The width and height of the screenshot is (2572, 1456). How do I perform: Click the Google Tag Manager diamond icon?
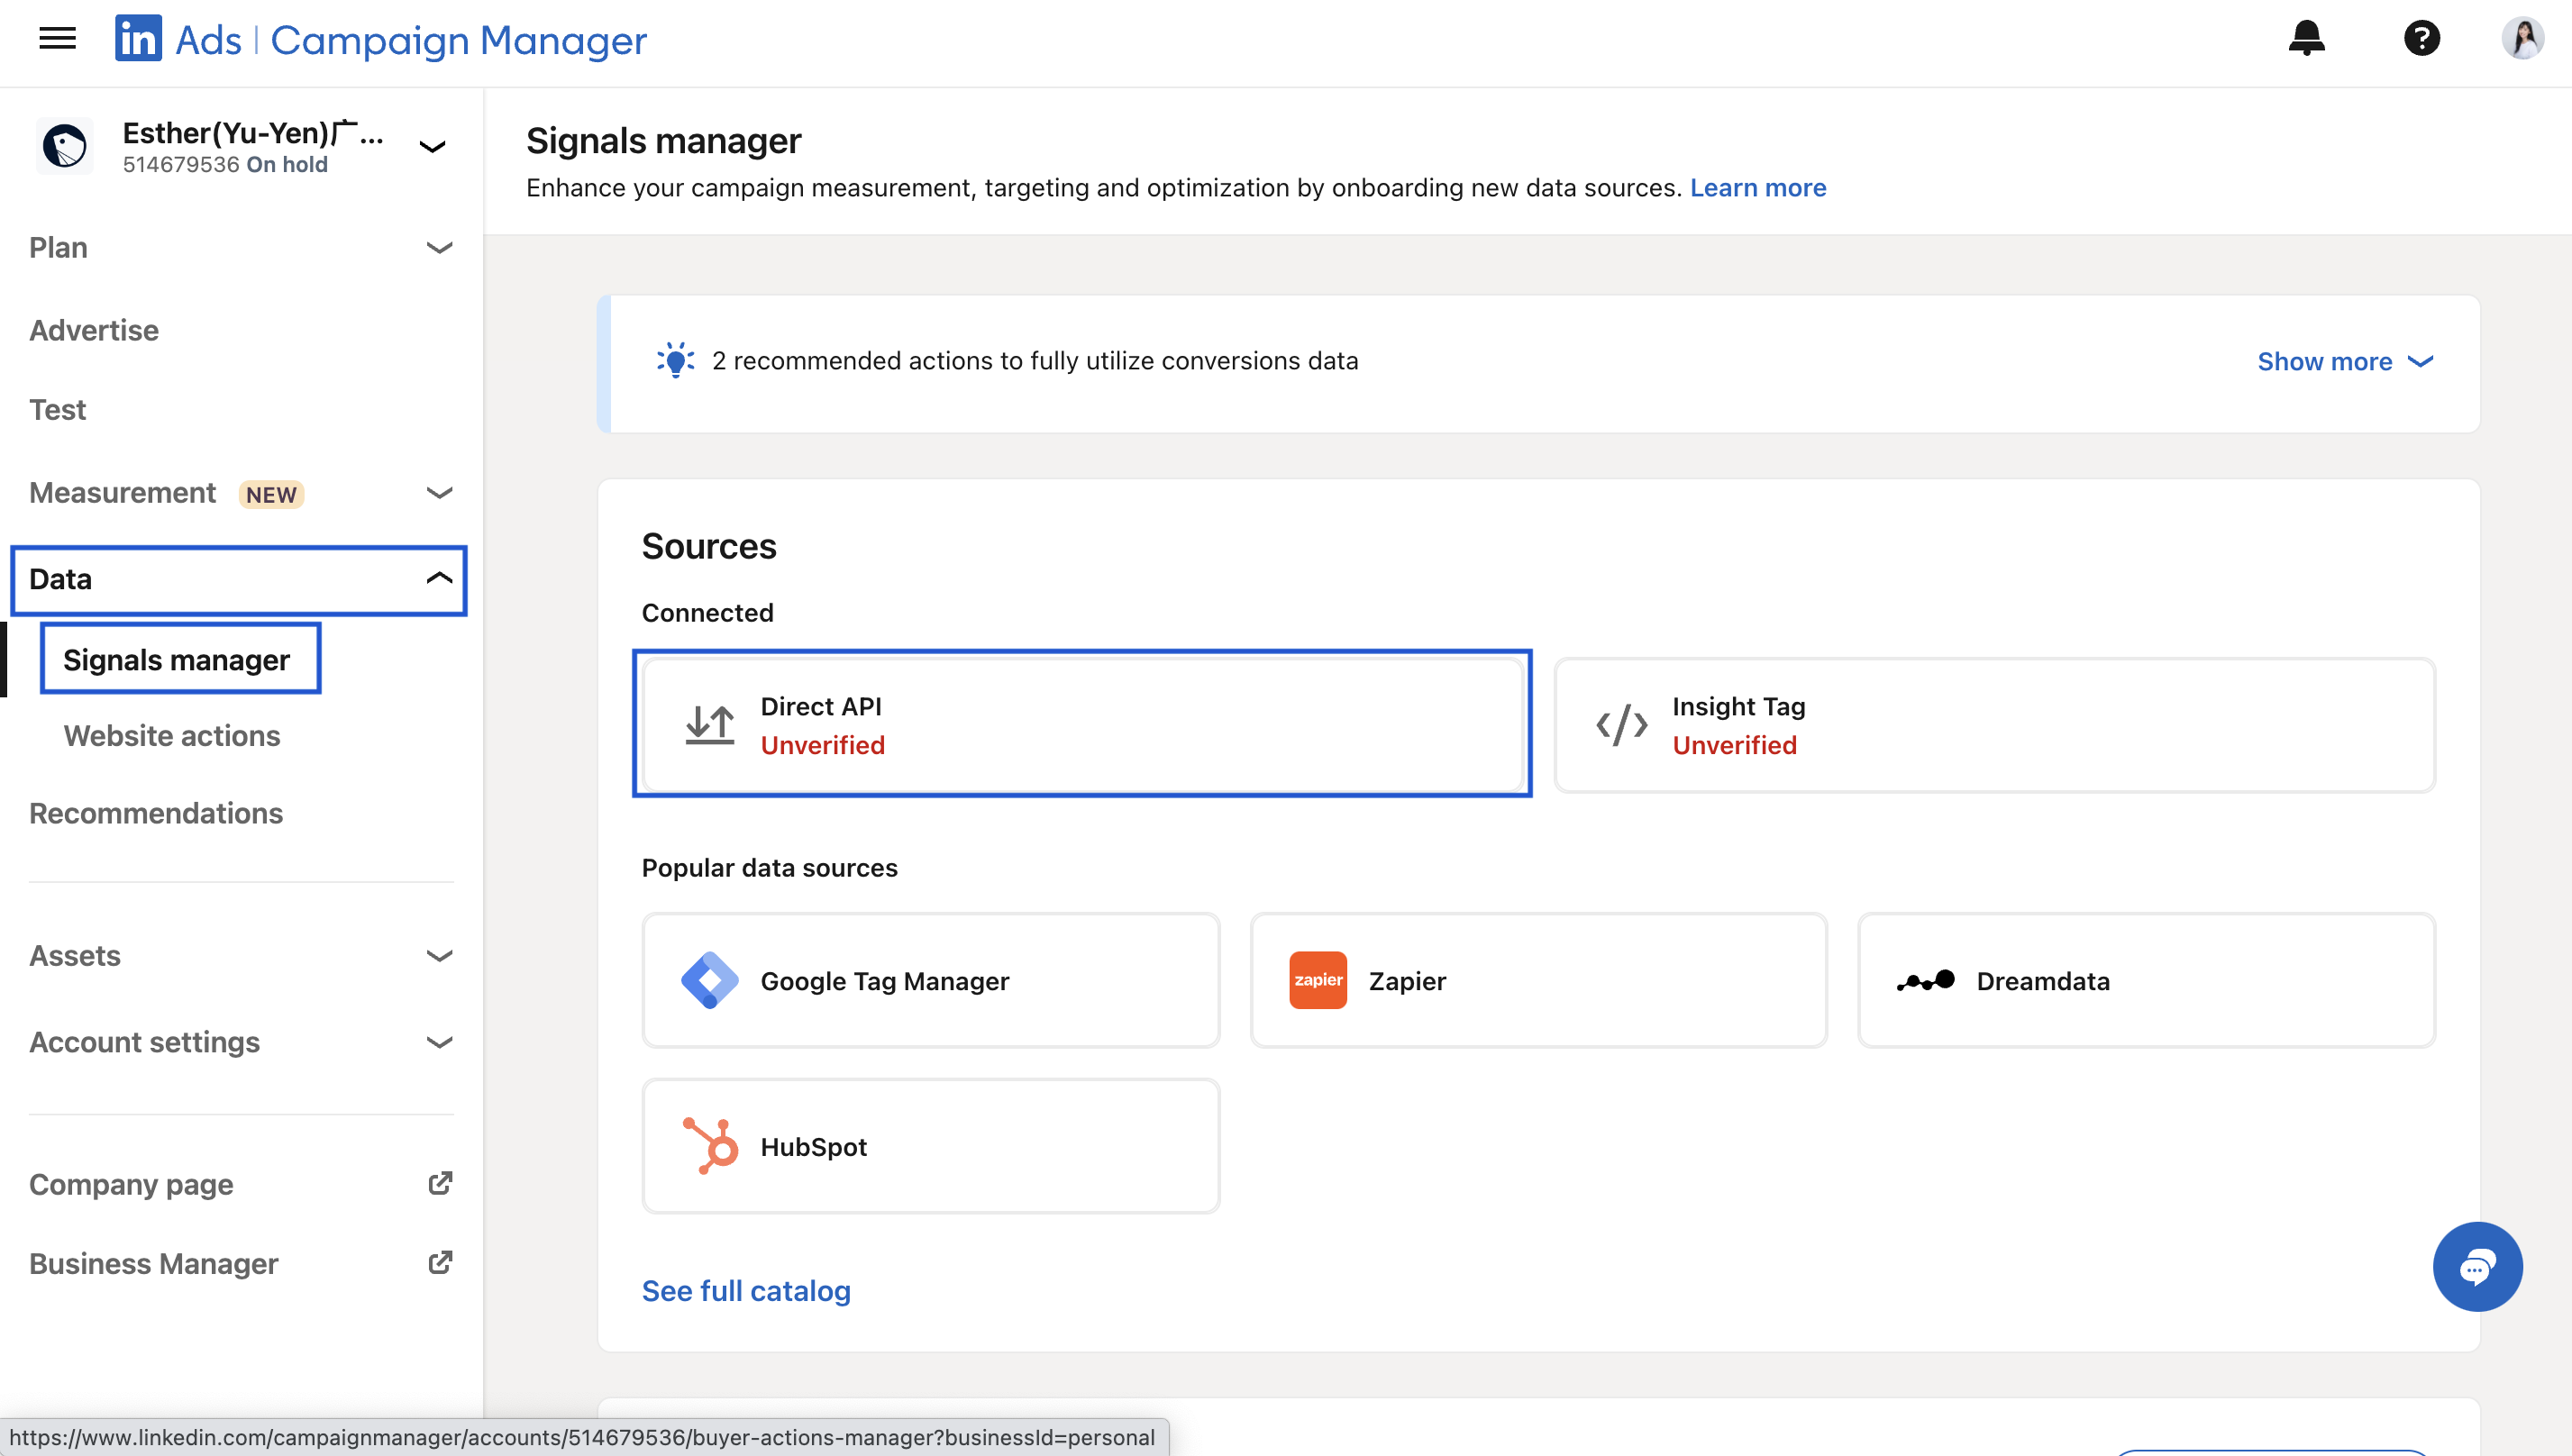click(x=709, y=980)
